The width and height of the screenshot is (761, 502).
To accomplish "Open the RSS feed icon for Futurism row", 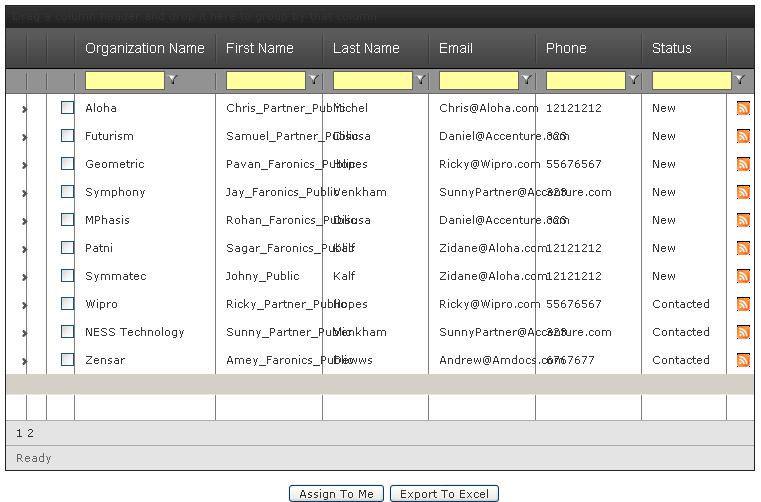I will [x=743, y=136].
